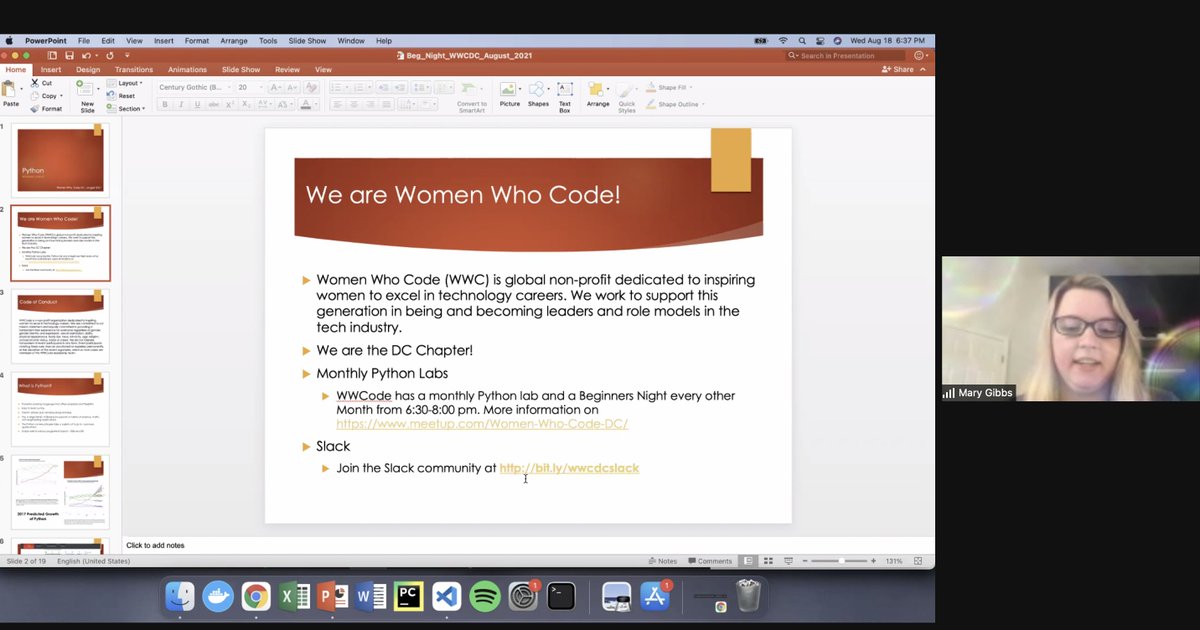Insert a Text Box
Screen dimensions: 1200x630
pos(565,96)
